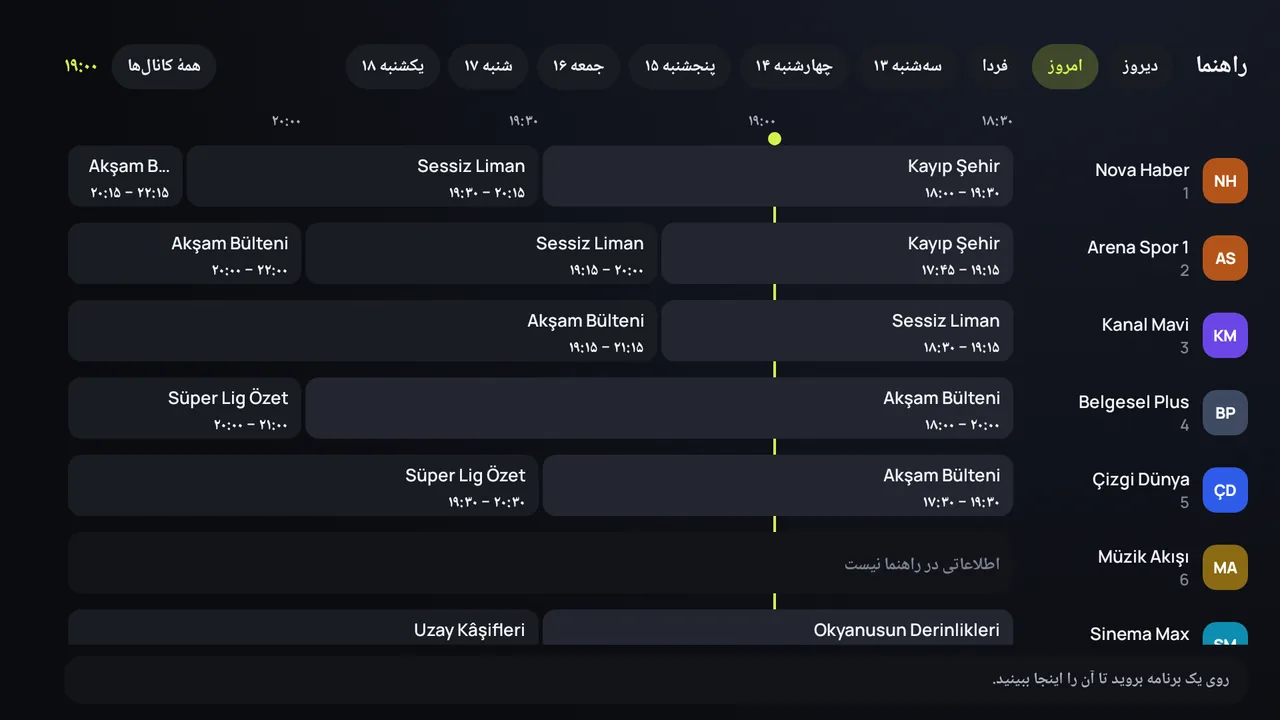Click the ۲۰:۰۰ timeline label
Screen dimensions: 1280x720
286,121
